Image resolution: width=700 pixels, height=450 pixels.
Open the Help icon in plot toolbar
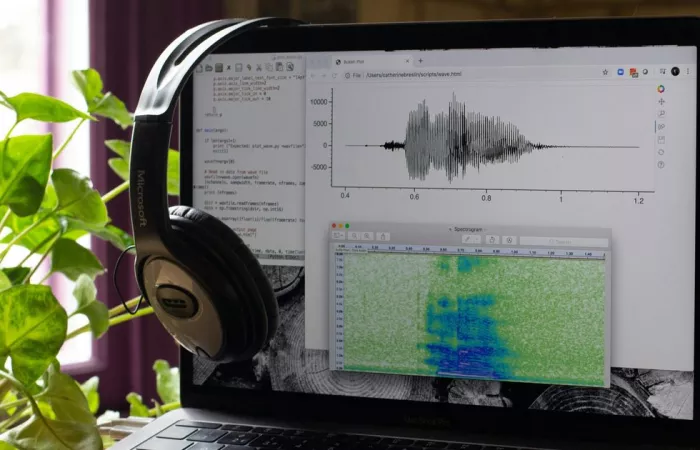[x=661, y=165]
